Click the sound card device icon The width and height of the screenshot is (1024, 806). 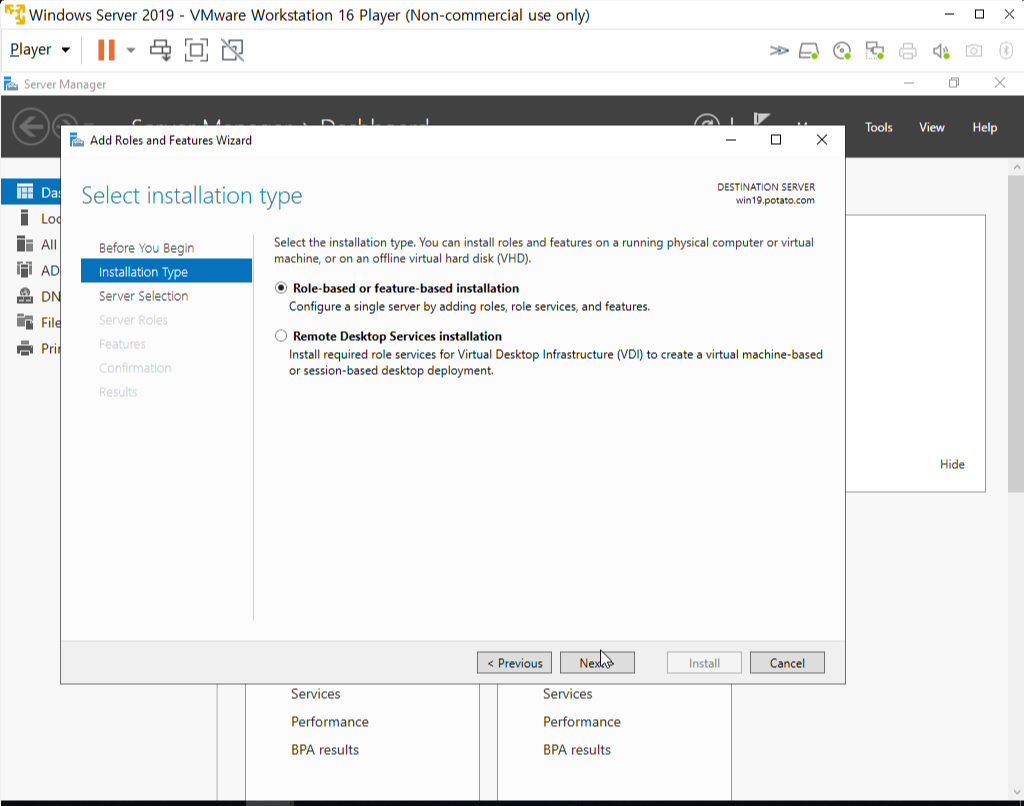click(940, 50)
